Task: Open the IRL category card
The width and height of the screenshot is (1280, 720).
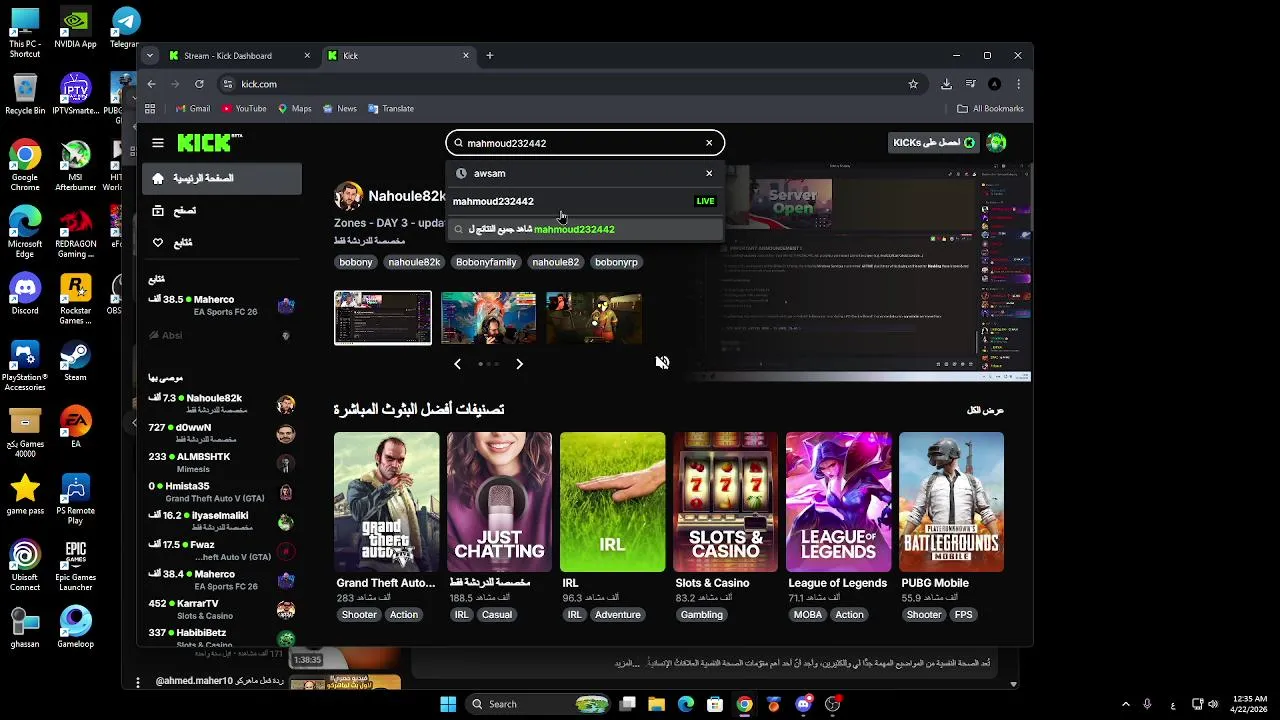Action: click(612, 502)
